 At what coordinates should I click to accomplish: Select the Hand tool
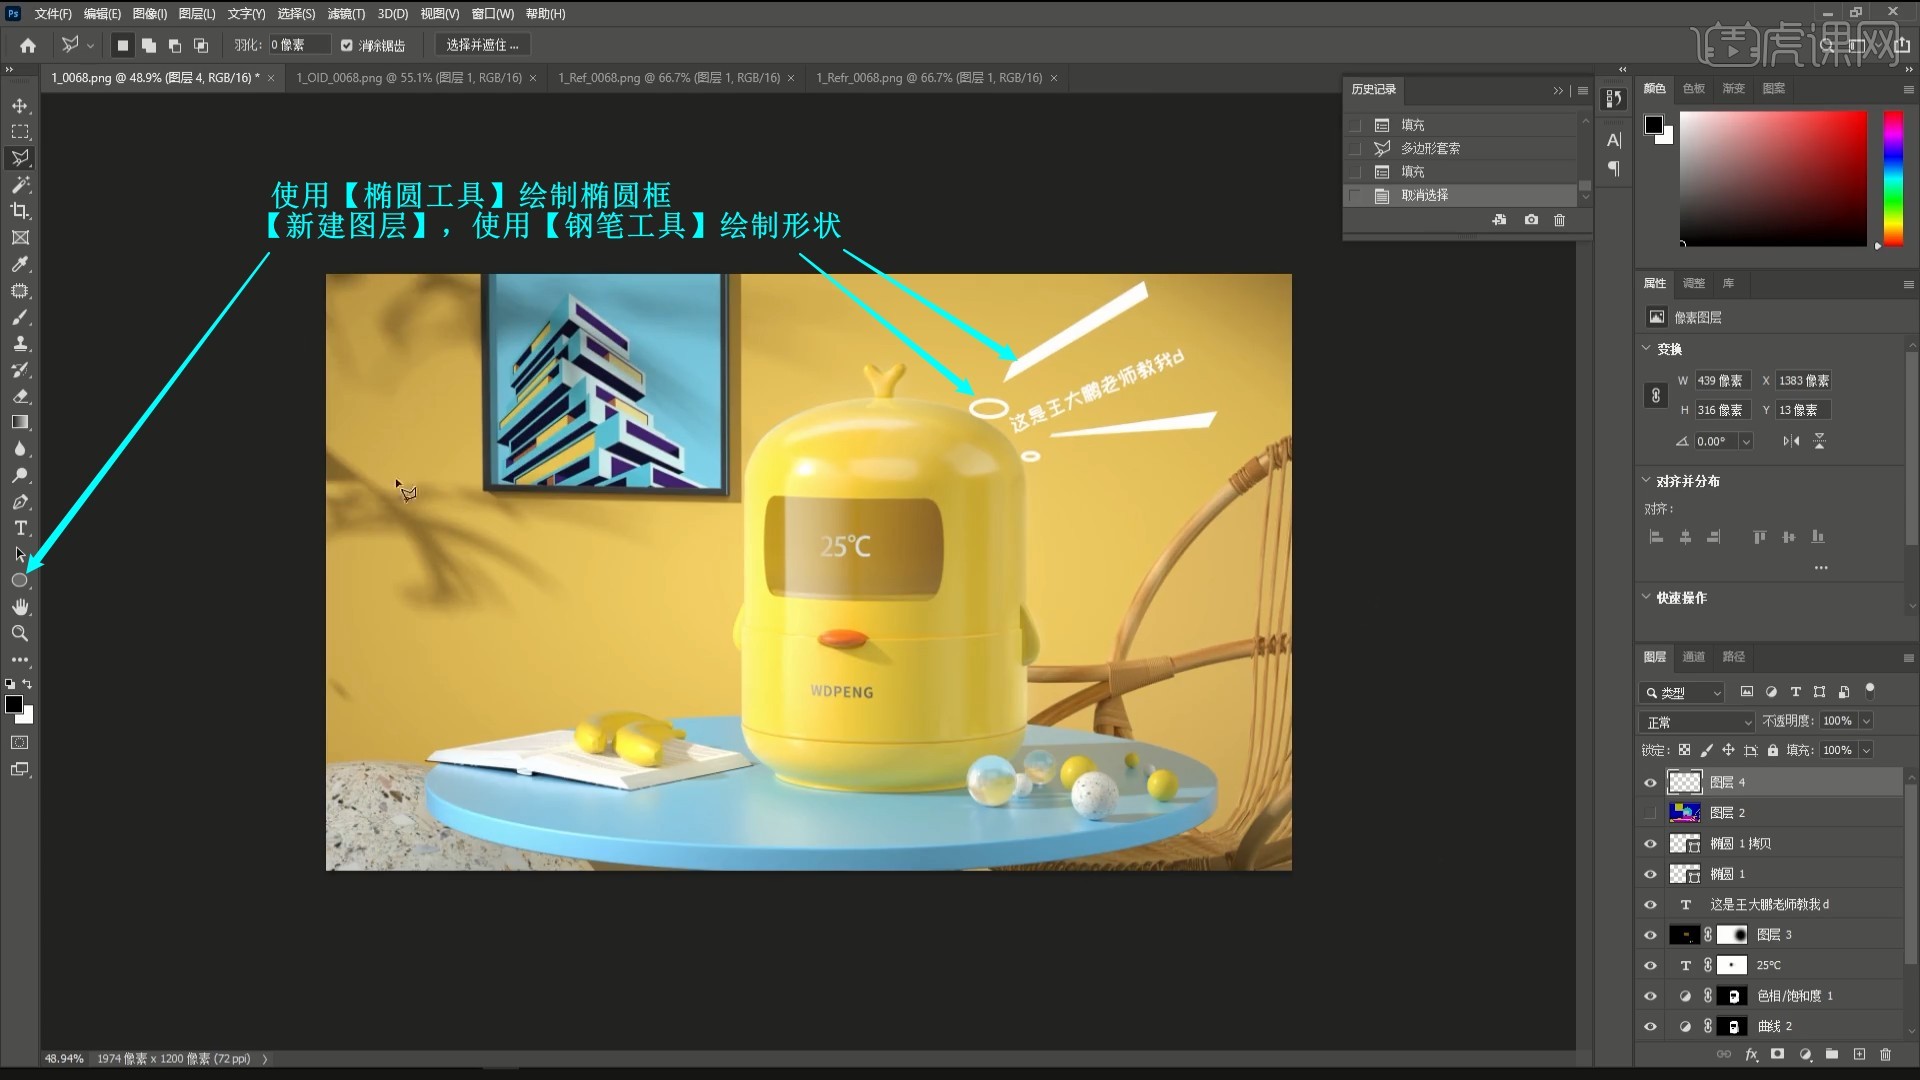pyautogui.click(x=18, y=607)
